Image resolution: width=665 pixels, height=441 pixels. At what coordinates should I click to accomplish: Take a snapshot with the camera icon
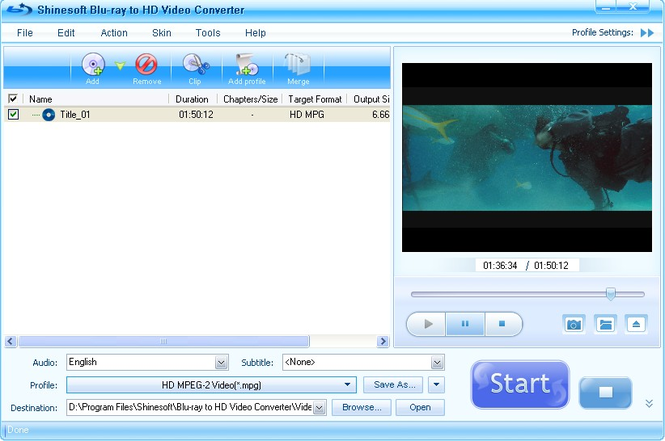click(574, 324)
